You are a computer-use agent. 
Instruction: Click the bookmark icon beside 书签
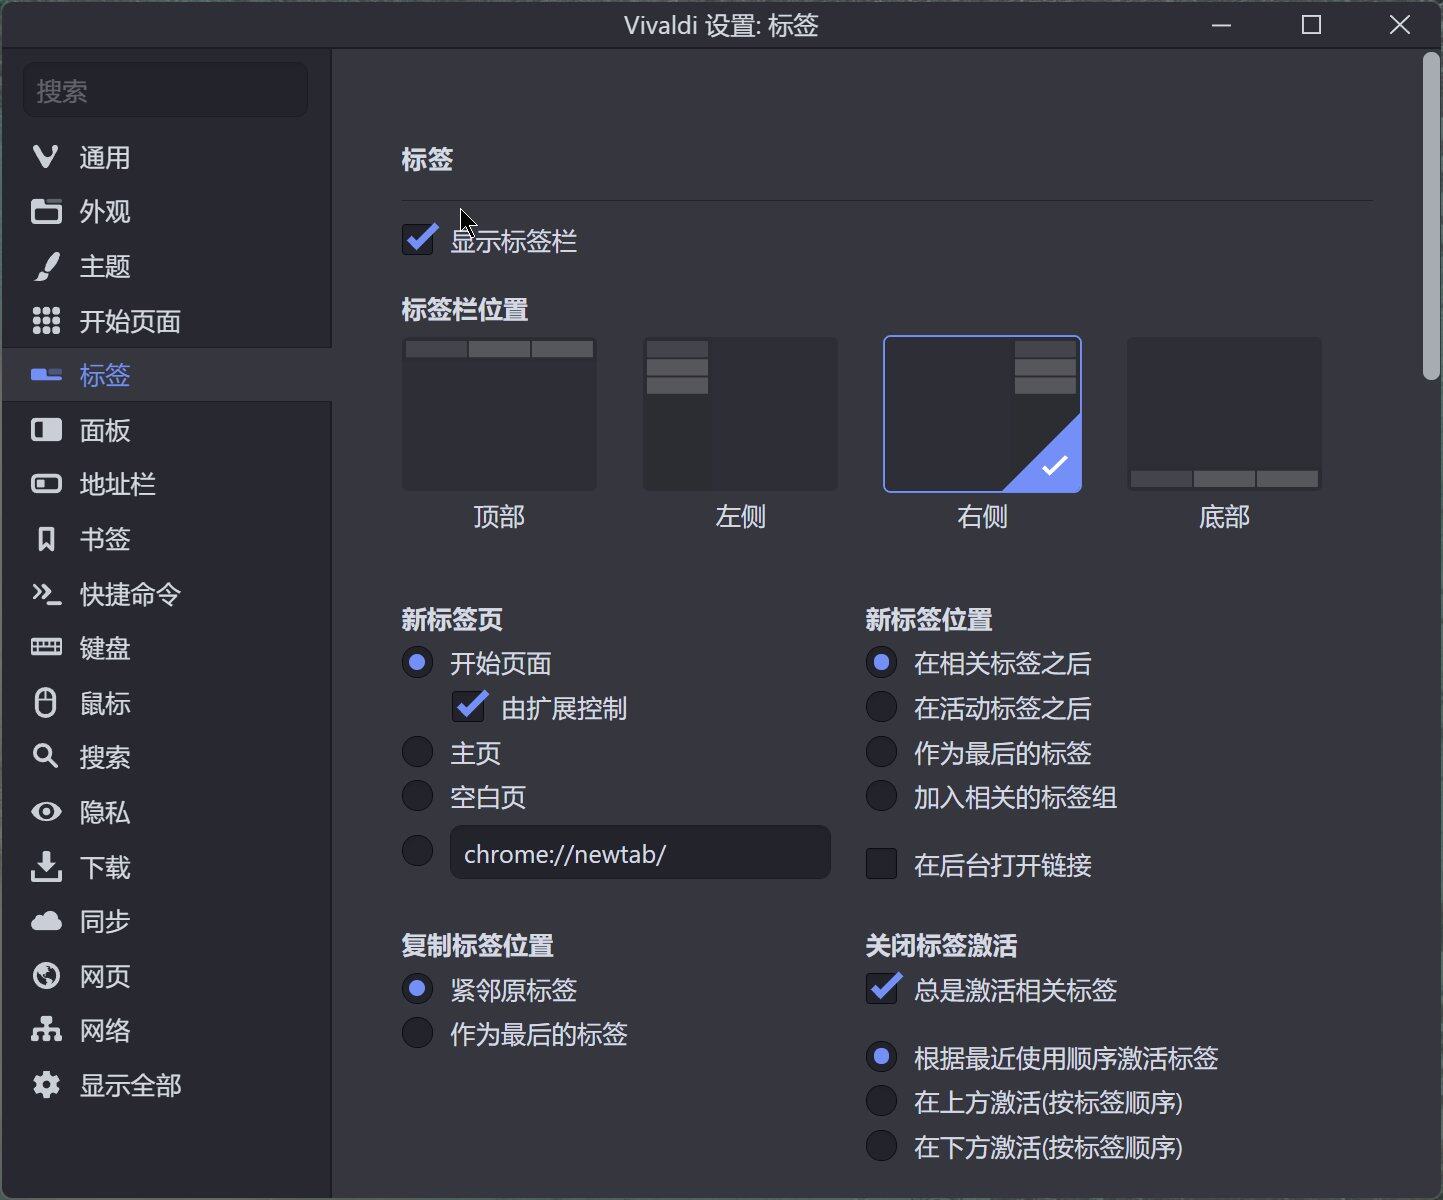coord(46,539)
